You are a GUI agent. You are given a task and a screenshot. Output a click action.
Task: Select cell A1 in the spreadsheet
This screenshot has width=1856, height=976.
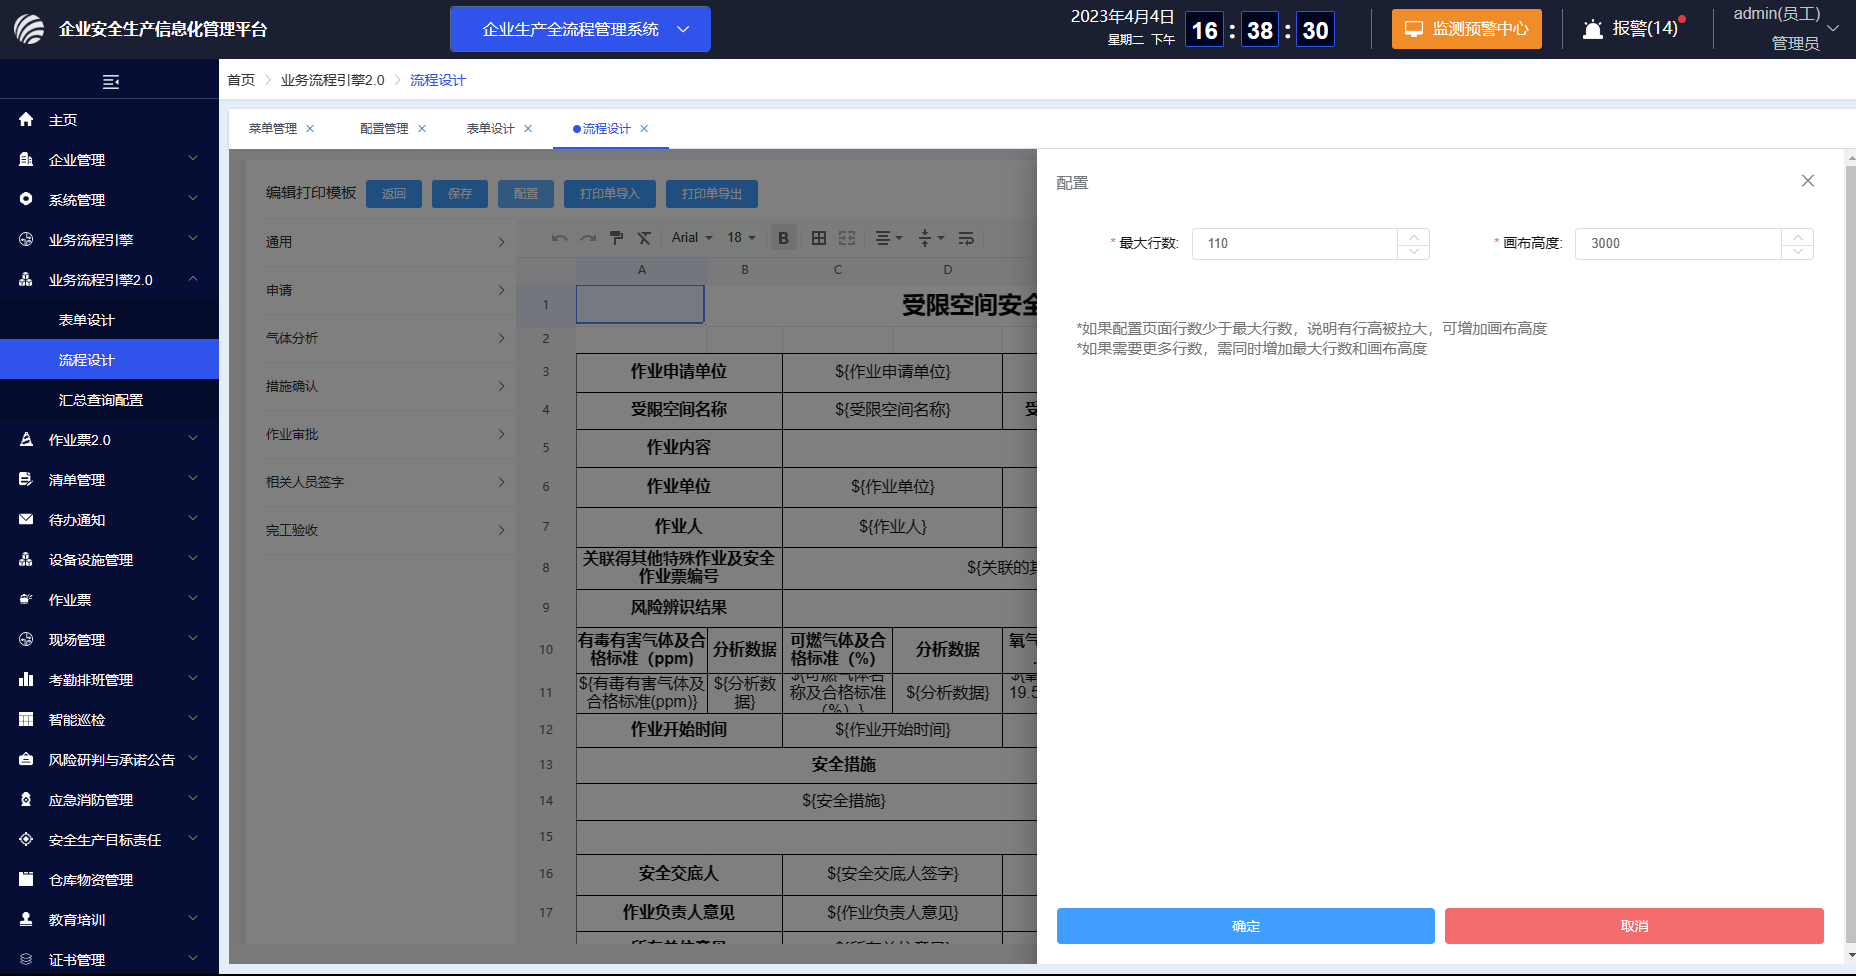pos(640,304)
